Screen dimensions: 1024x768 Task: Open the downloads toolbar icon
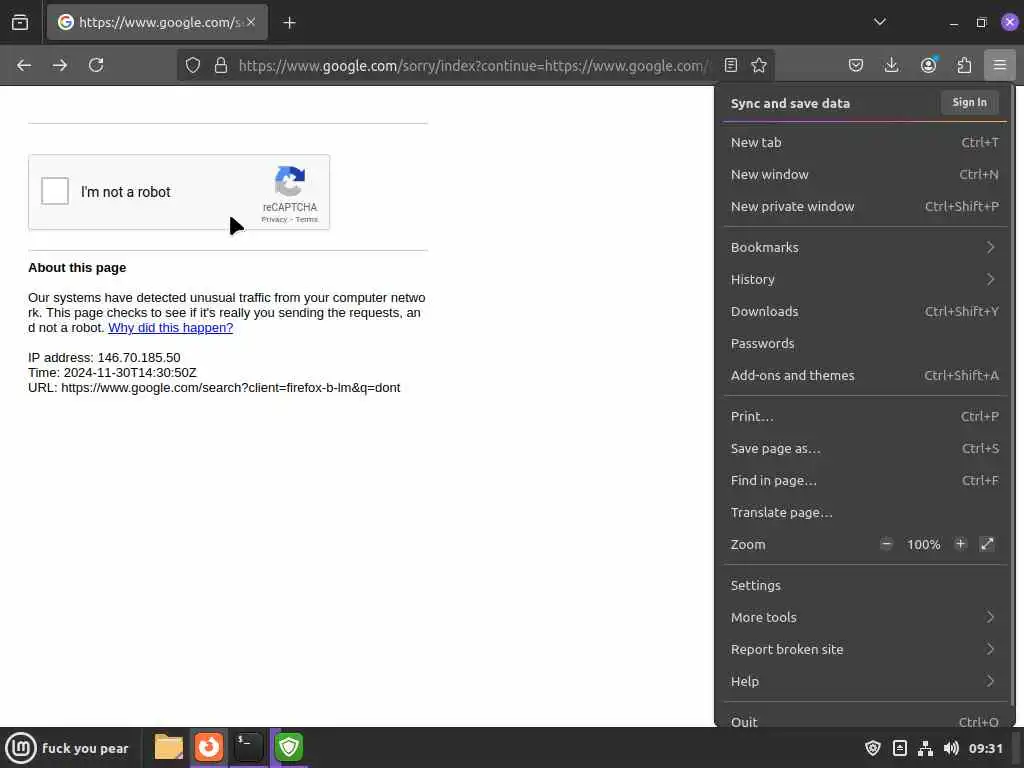point(891,65)
